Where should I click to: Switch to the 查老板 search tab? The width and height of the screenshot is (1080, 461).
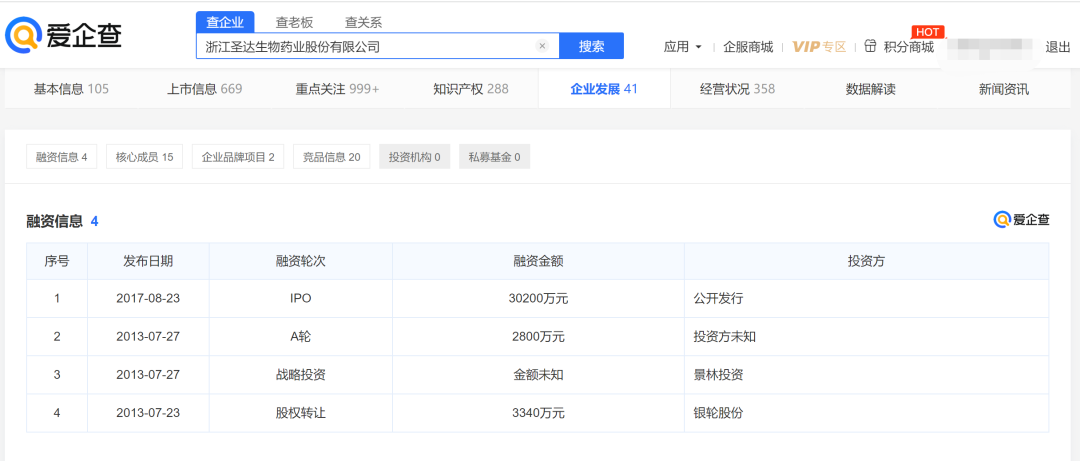click(x=294, y=22)
